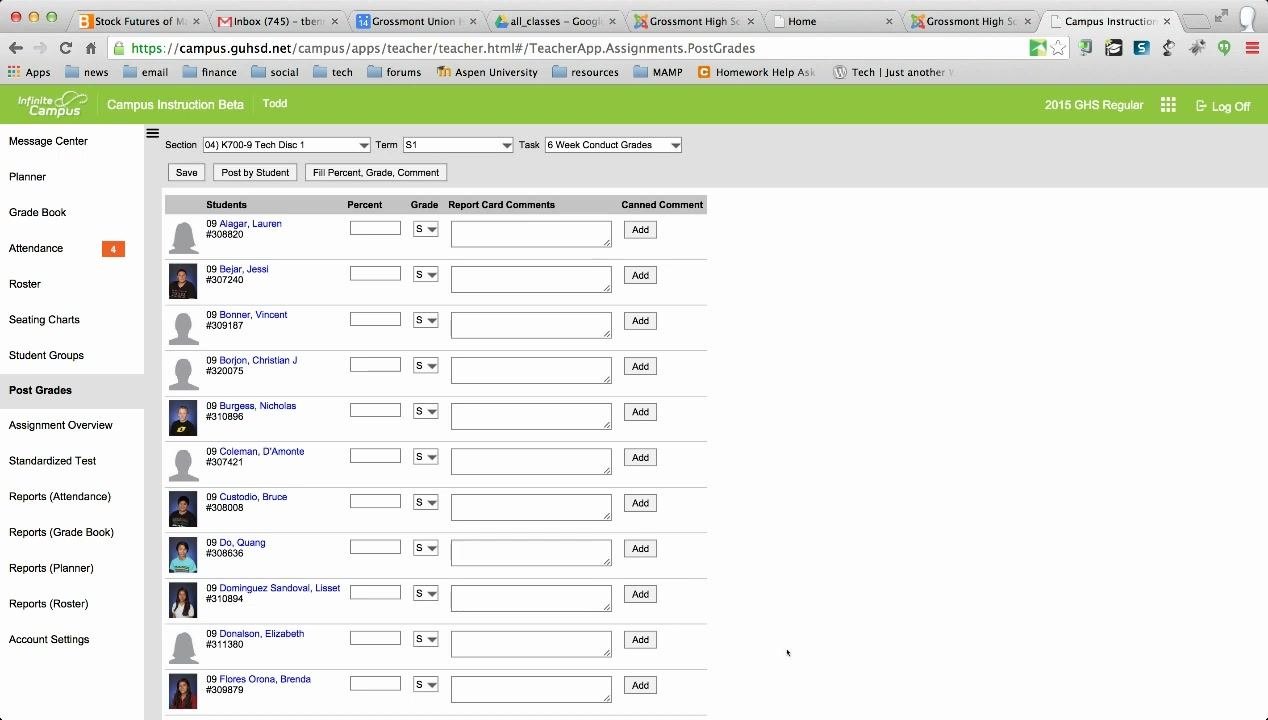Click Nicholas Burgess's student photo
The height and width of the screenshot is (720, 1268).
pyautogui.click(x=183, y=419)
